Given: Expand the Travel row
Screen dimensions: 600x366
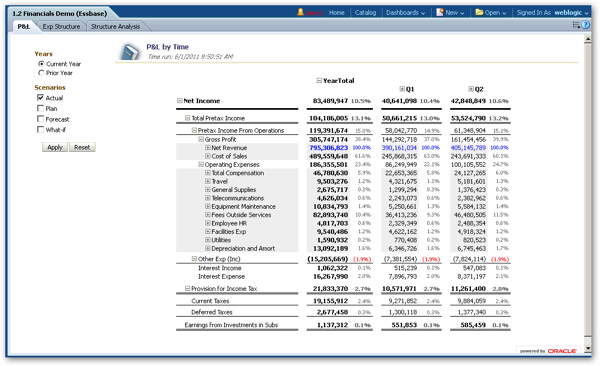Looking at the screenshot, I should pos(207,181).
